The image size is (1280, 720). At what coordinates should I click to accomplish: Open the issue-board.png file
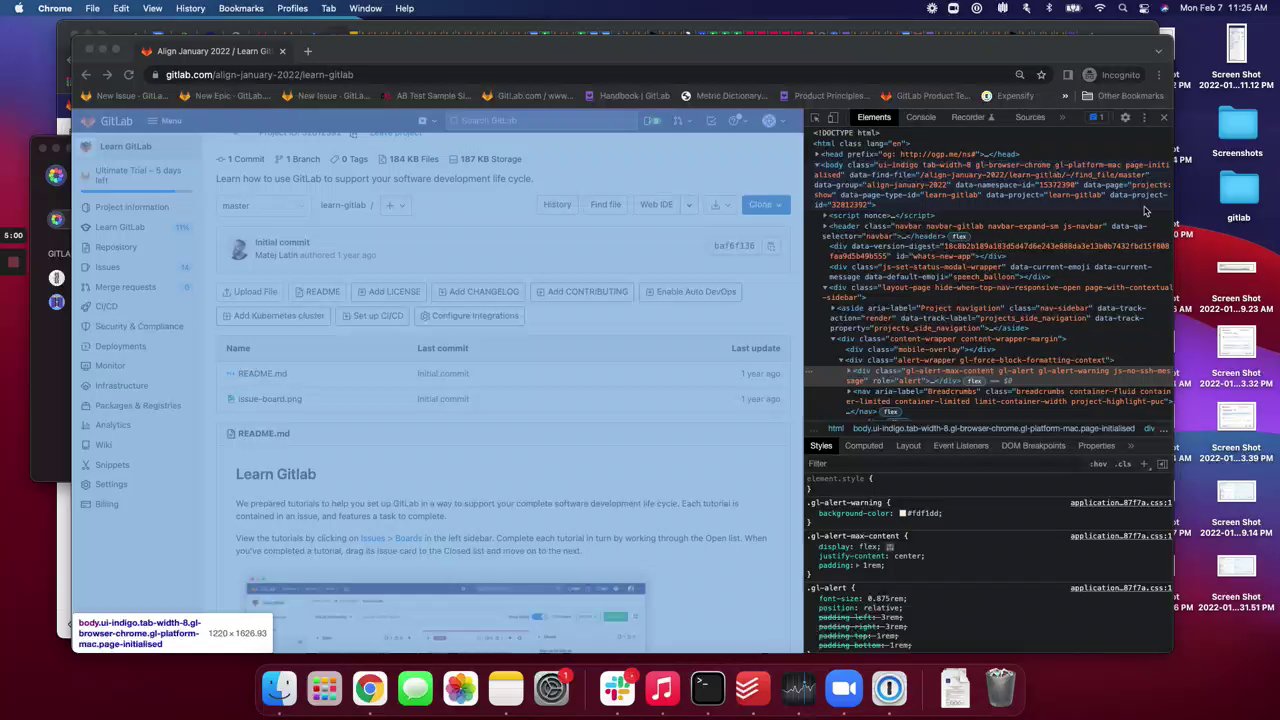point(269,399)
